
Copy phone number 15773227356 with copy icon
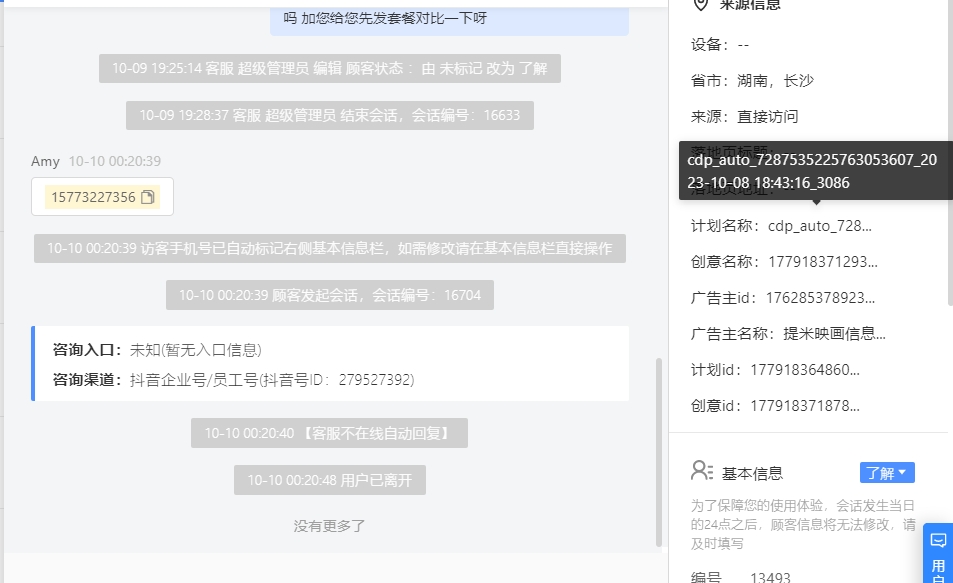click(148, 197)
